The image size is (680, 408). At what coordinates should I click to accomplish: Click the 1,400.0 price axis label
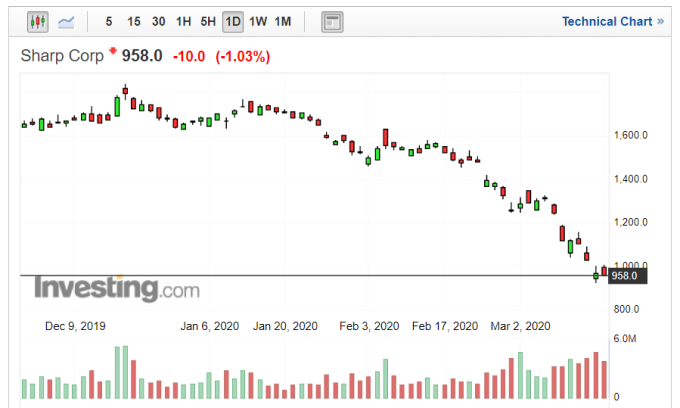pos(631,179)
